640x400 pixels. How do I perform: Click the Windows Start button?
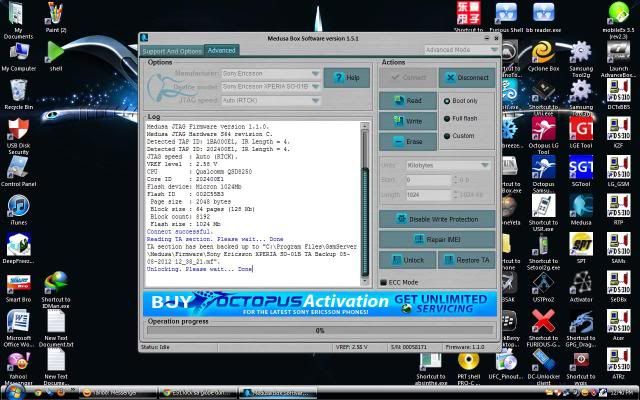tap(14, 393)
